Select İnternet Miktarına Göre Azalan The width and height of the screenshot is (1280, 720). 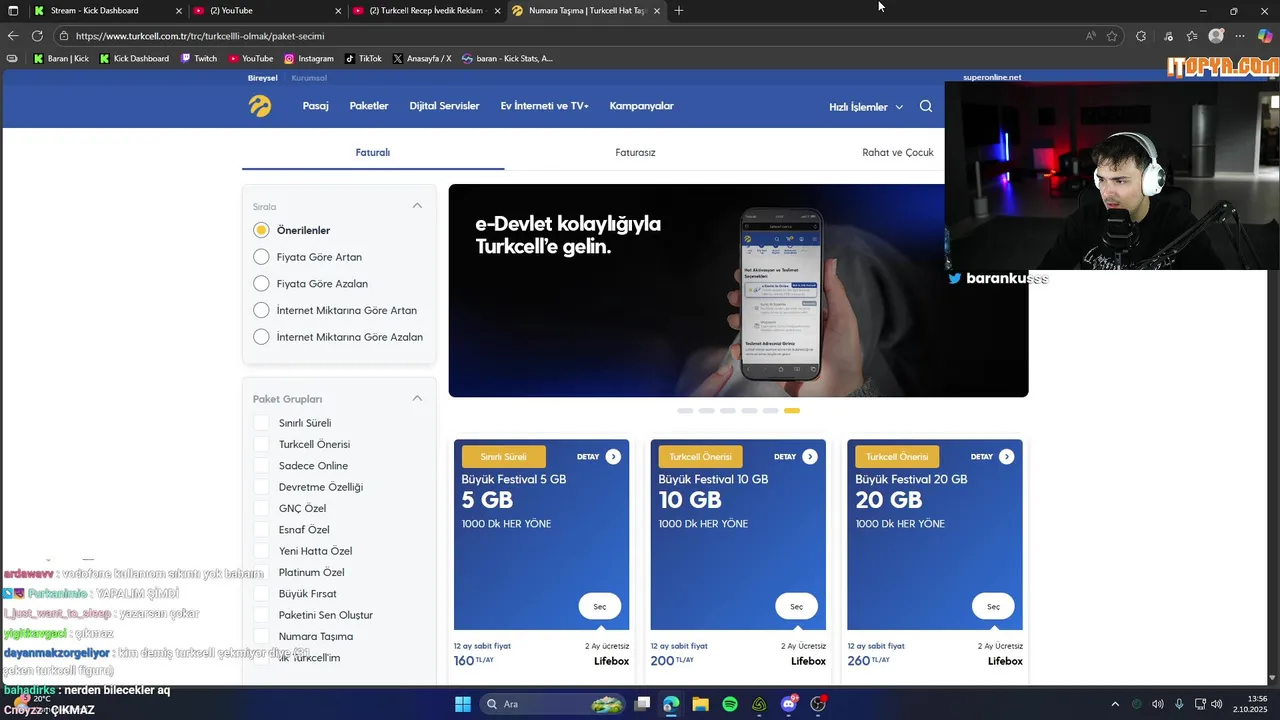261,337
